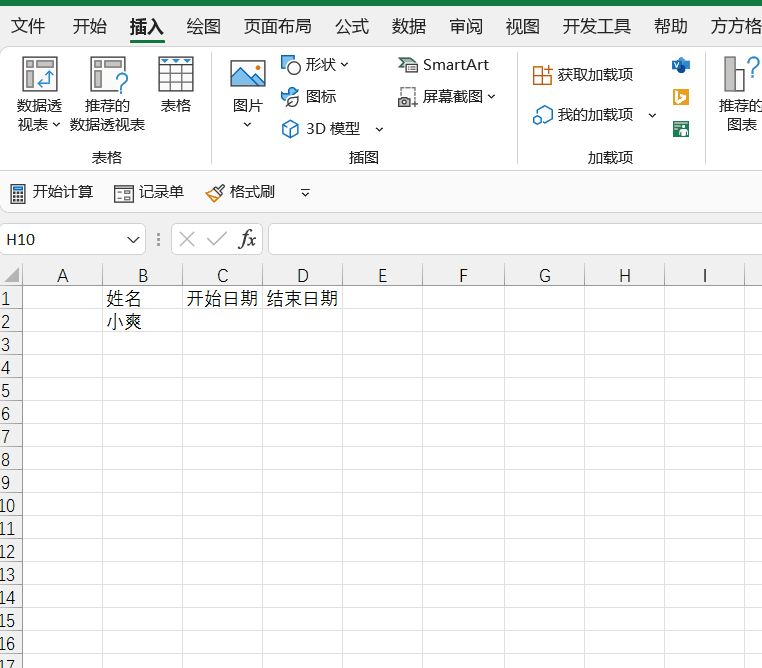Open the File (文件) tab
Image resolution: width=762 pixels, height=668 pixels.
28,26
